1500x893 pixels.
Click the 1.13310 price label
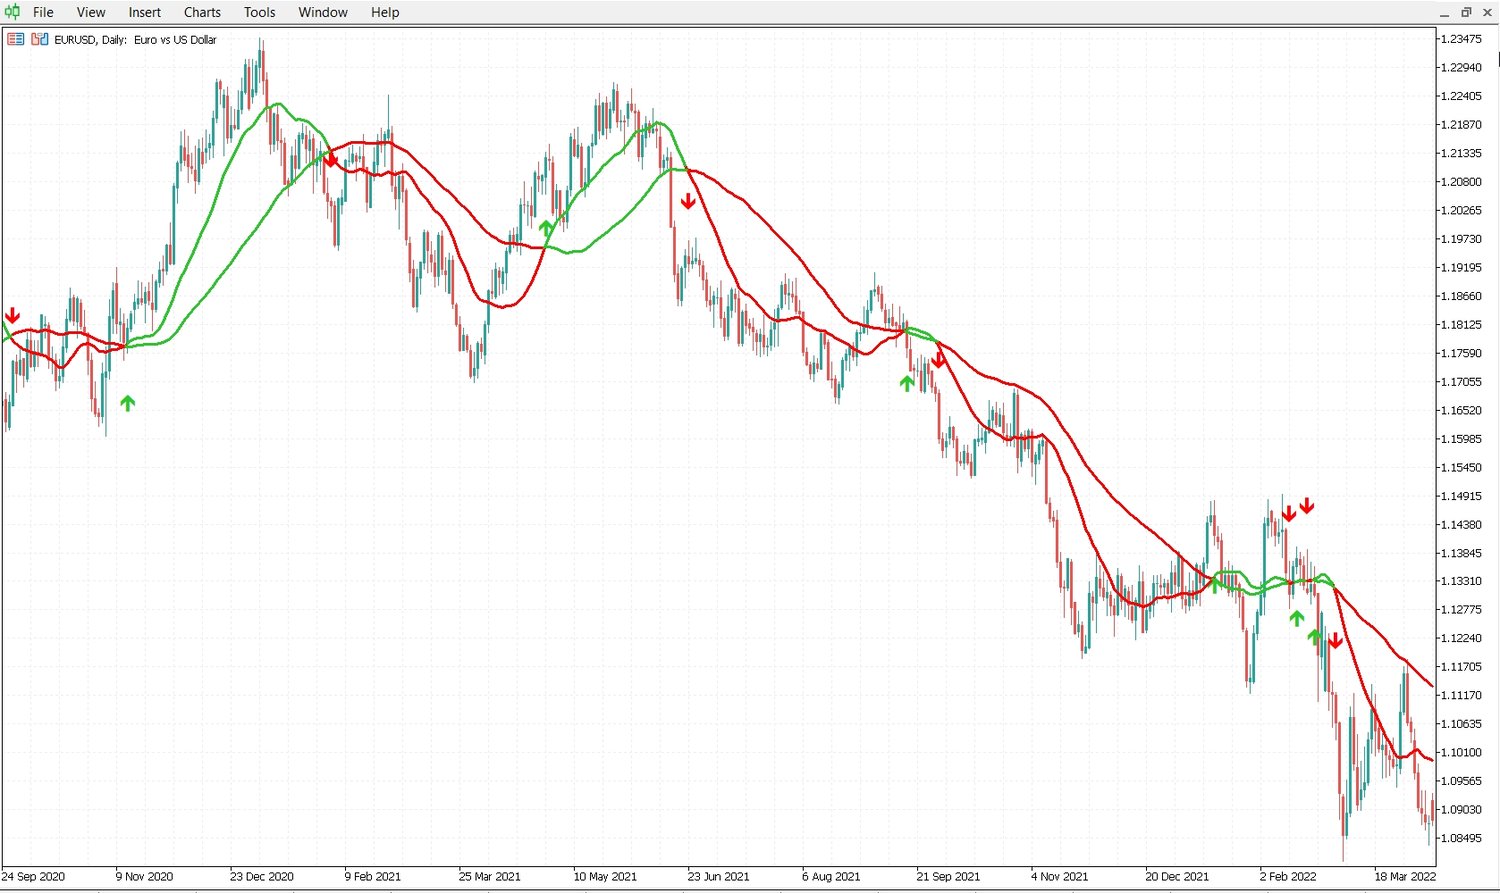click(x=1462, y=581)
